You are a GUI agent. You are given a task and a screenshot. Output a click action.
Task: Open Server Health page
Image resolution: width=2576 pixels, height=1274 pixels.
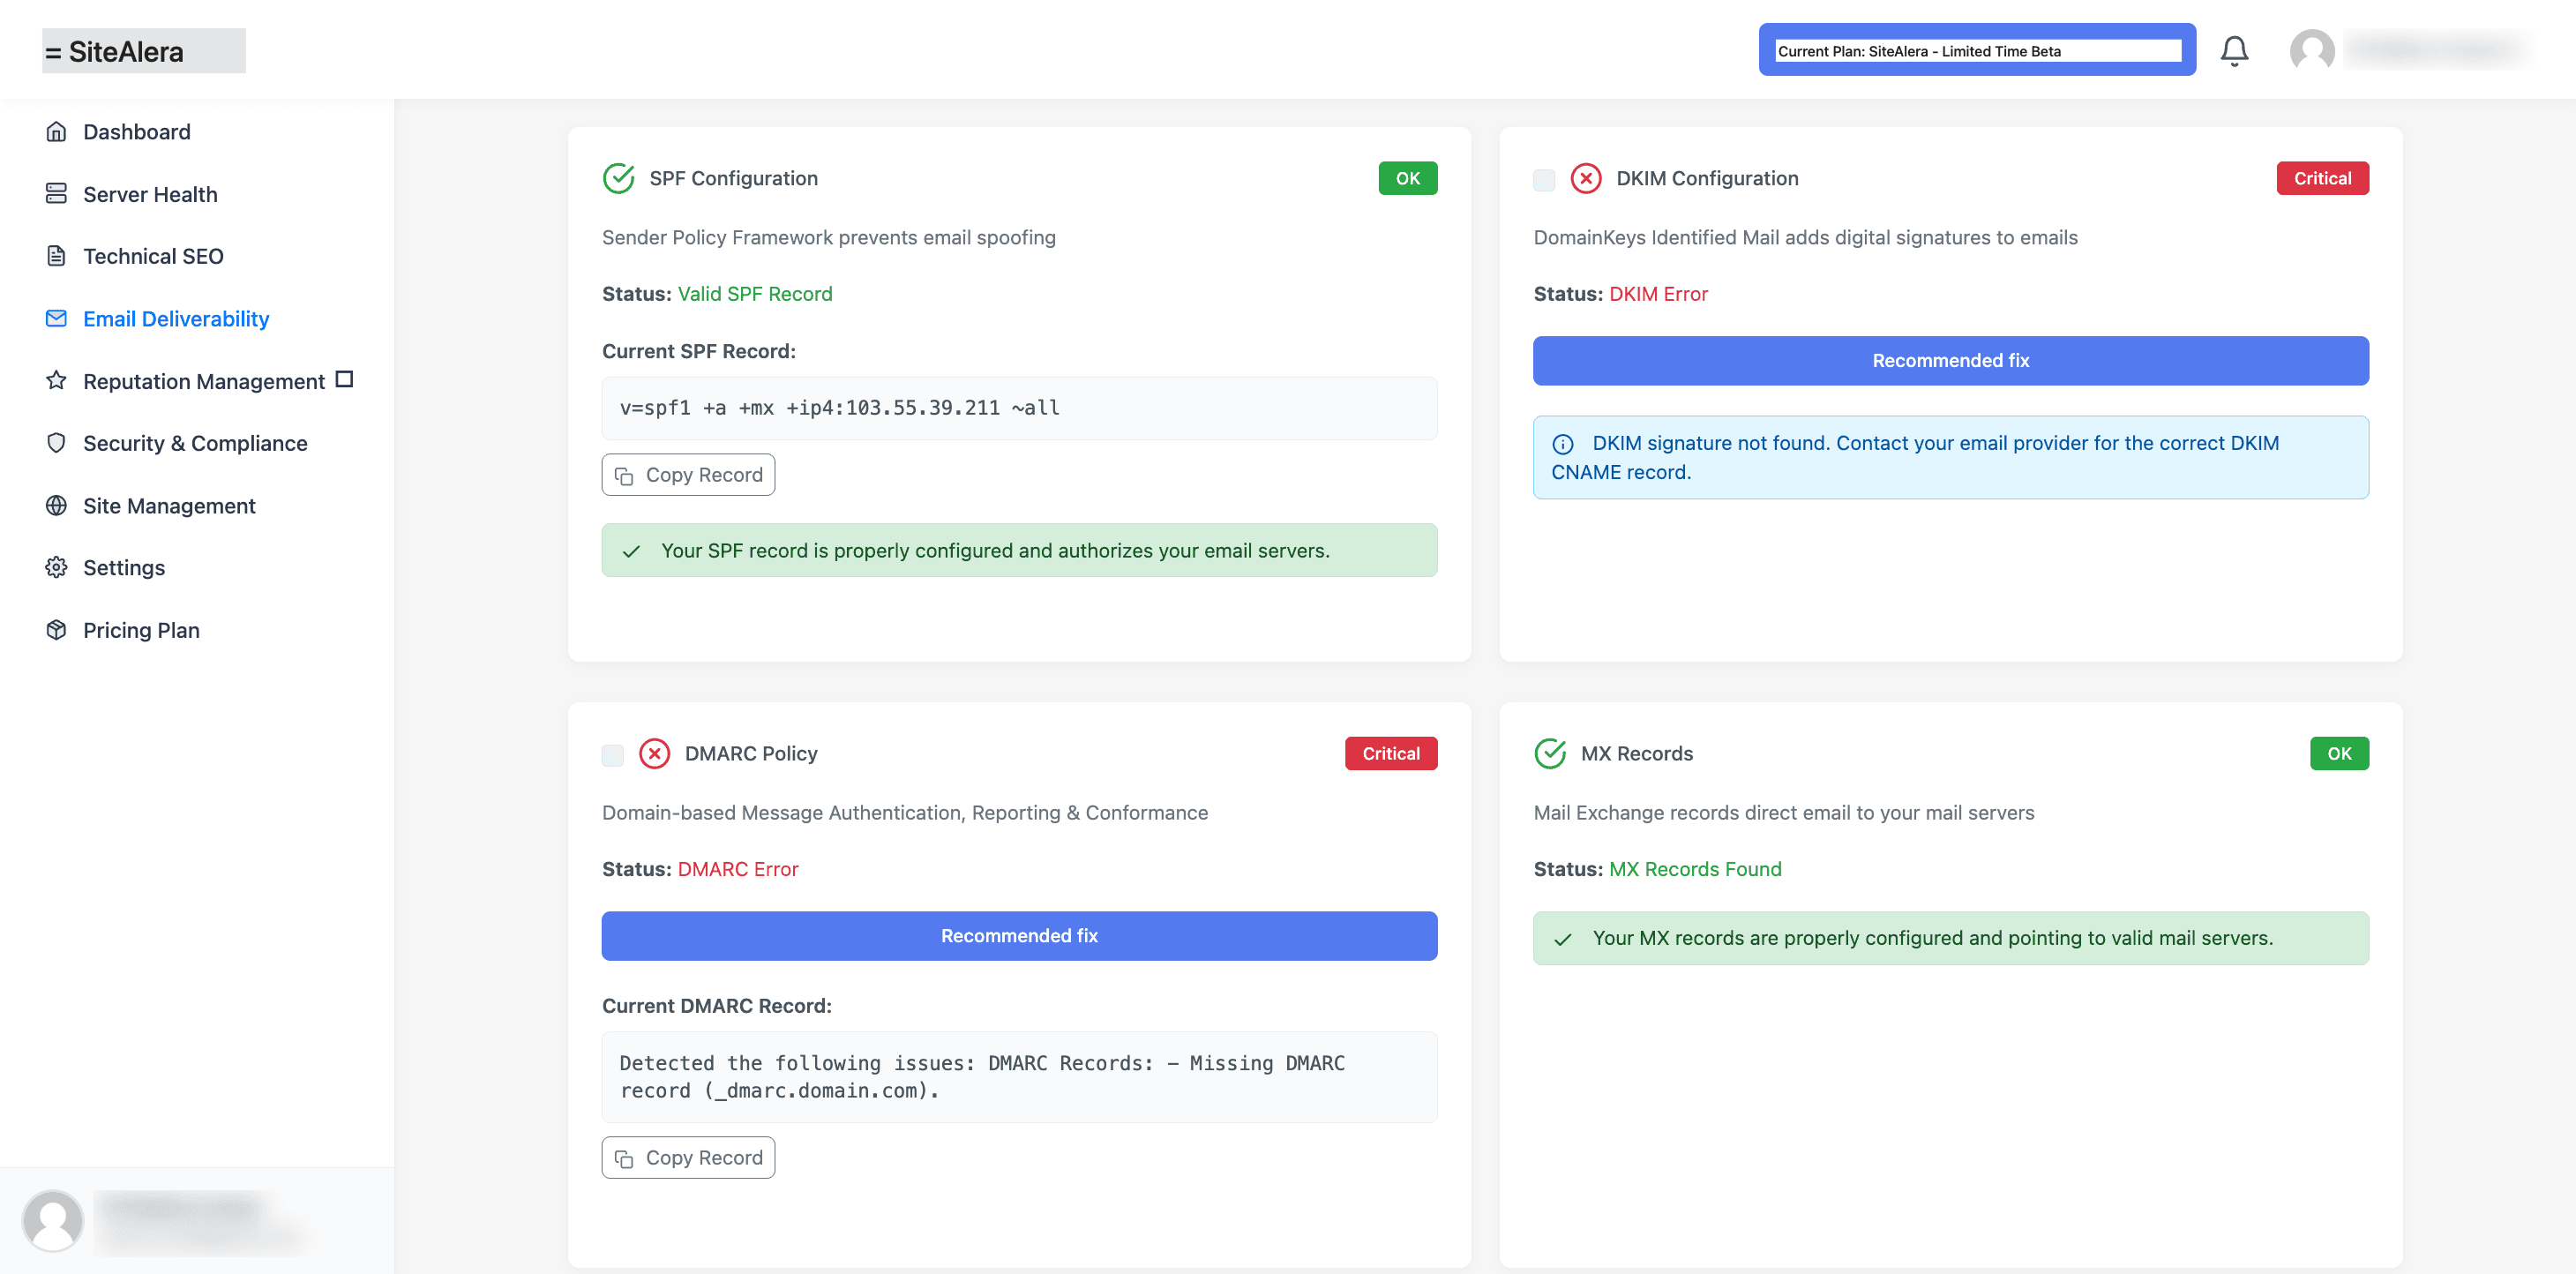150,194
